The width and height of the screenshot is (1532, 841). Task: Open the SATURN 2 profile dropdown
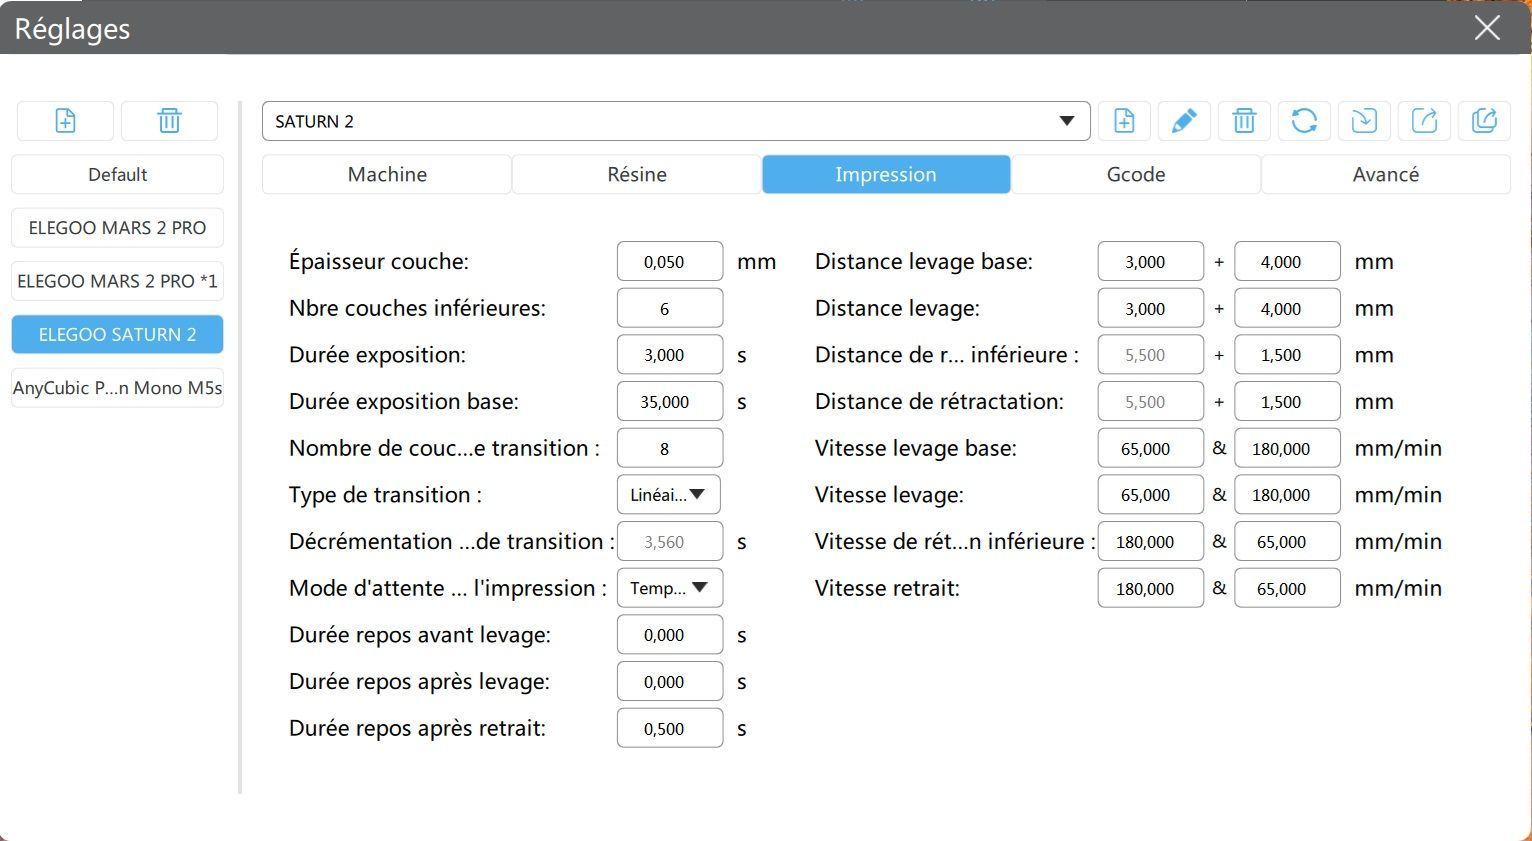1067,121
